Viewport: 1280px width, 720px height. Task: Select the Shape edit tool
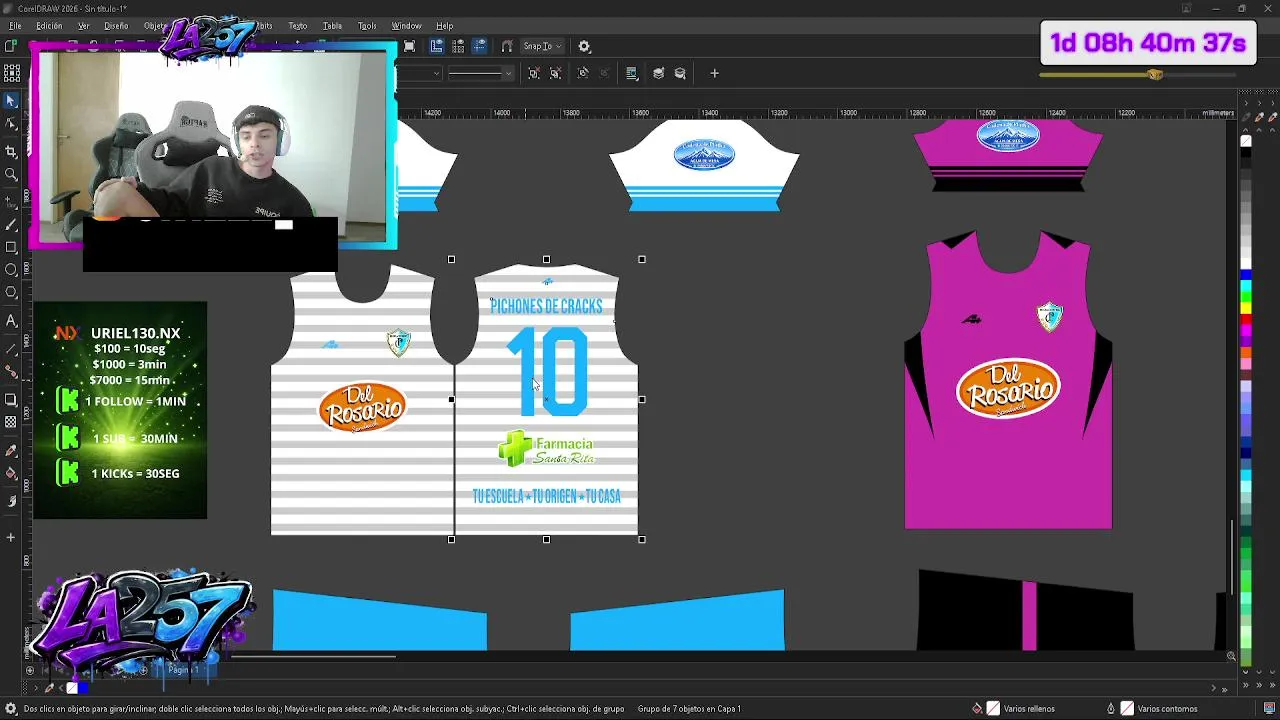tap(11, 124)
